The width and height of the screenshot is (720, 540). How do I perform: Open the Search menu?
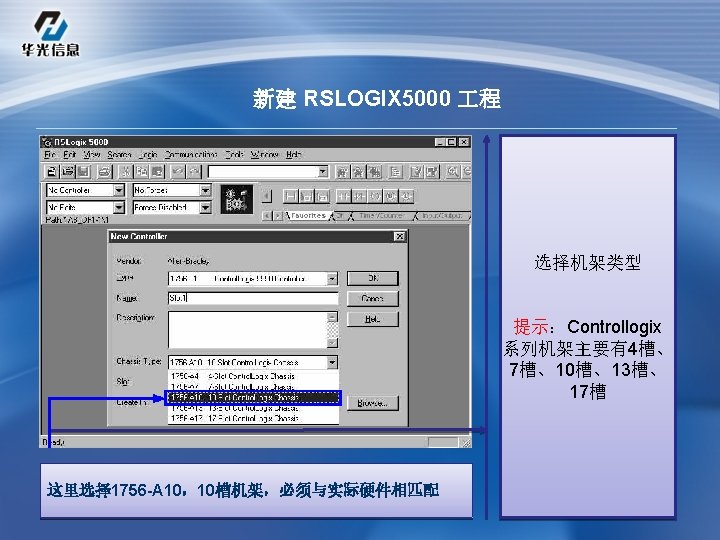(x=119, y=154)
